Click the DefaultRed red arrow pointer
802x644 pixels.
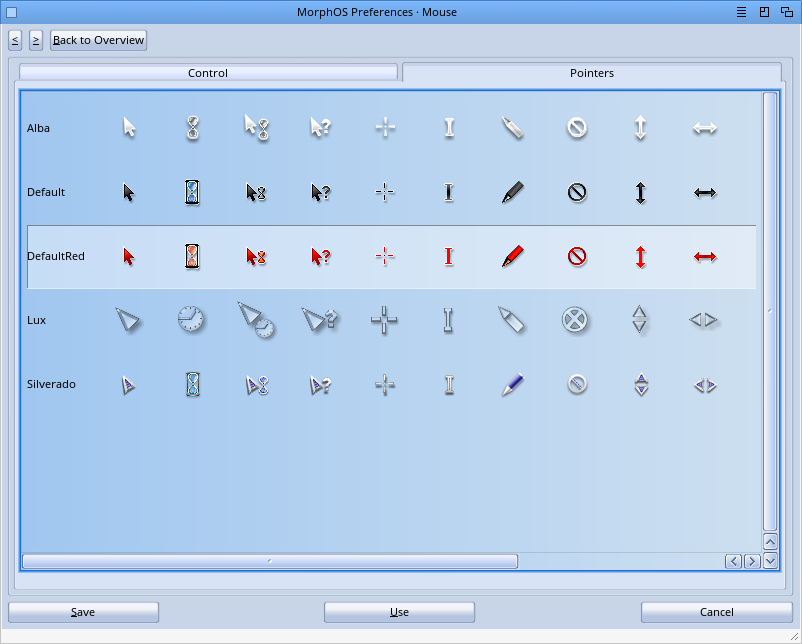pyautogui.click(x=129, y=256)
